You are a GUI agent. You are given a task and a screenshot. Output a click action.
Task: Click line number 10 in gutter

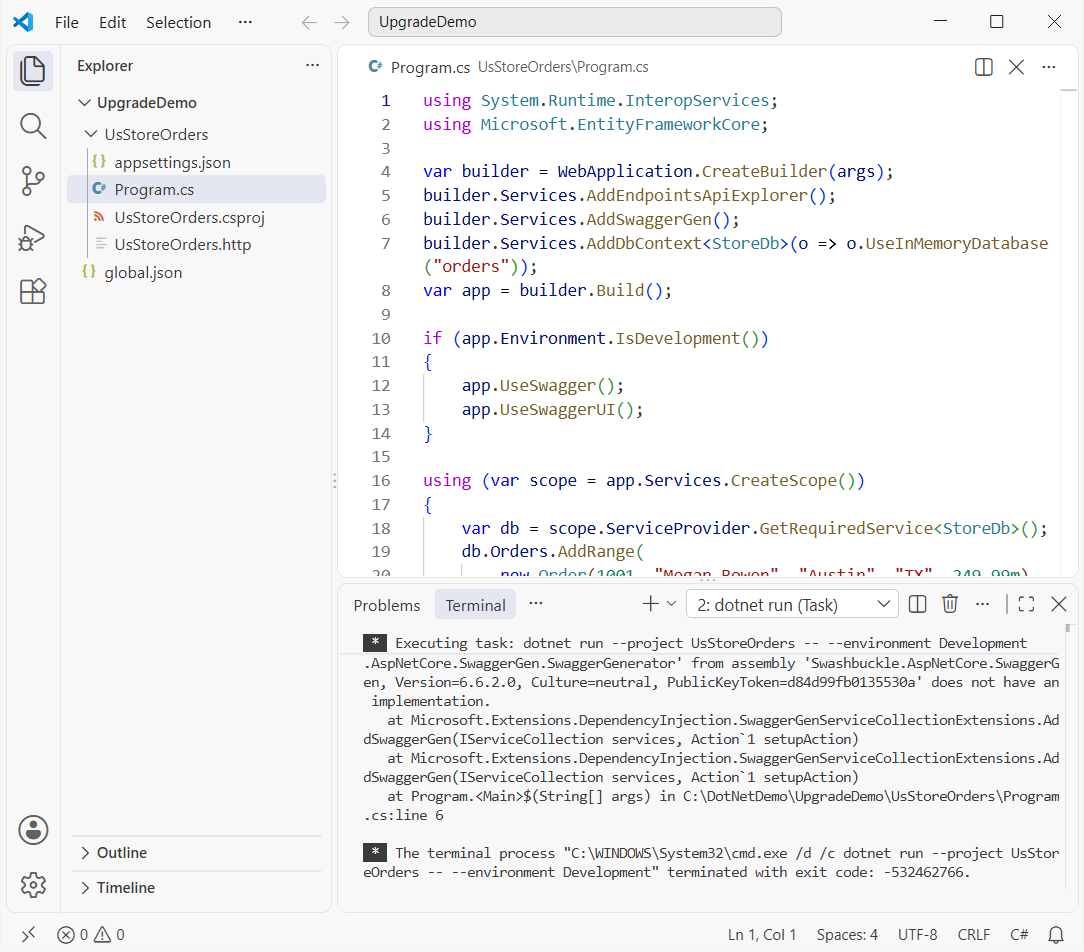[381, 339]
